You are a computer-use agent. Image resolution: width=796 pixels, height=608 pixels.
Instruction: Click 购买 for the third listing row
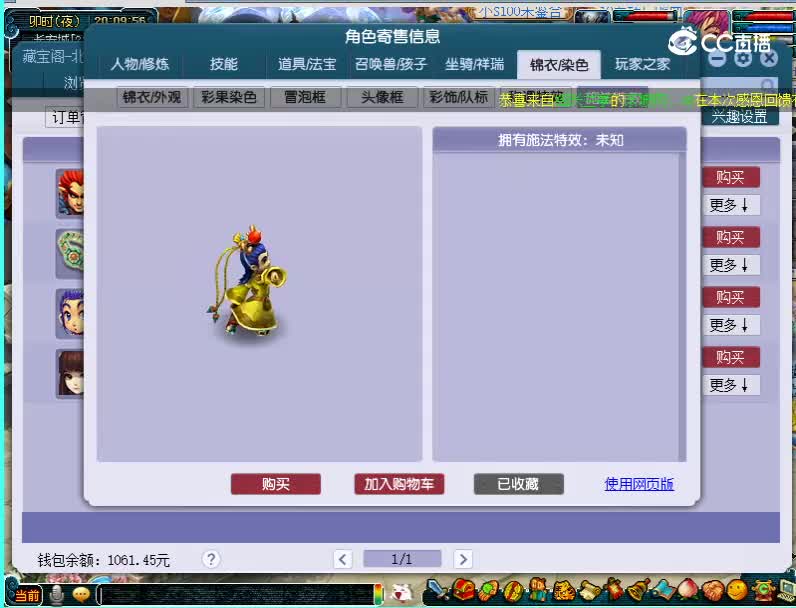pyautogui.click(x=731, y=297)
